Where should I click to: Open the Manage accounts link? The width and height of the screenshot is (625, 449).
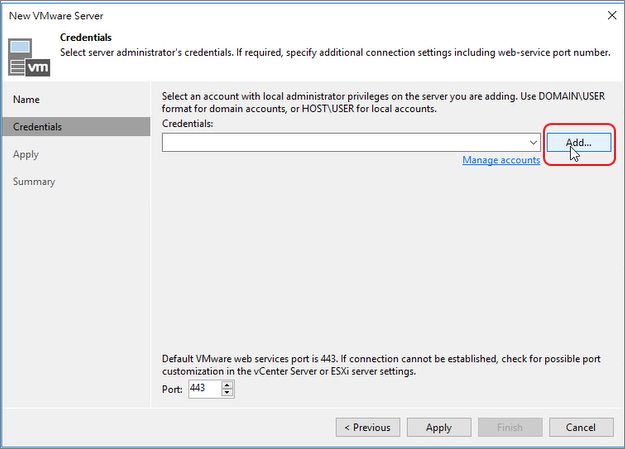(501, 160)
